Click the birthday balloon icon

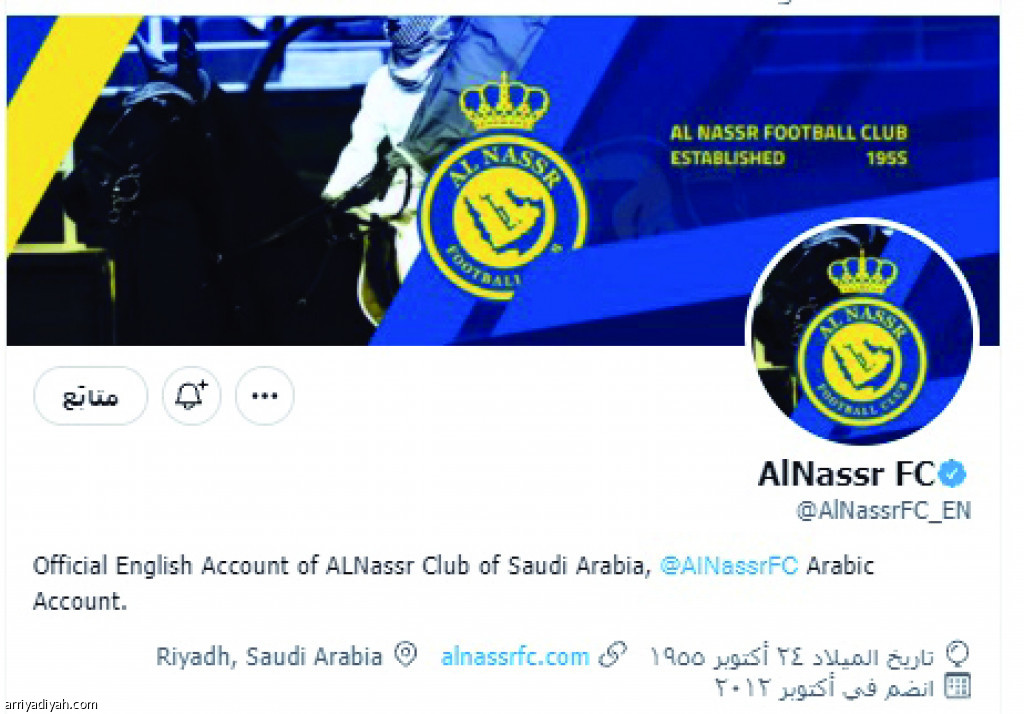tap(959, 655)
